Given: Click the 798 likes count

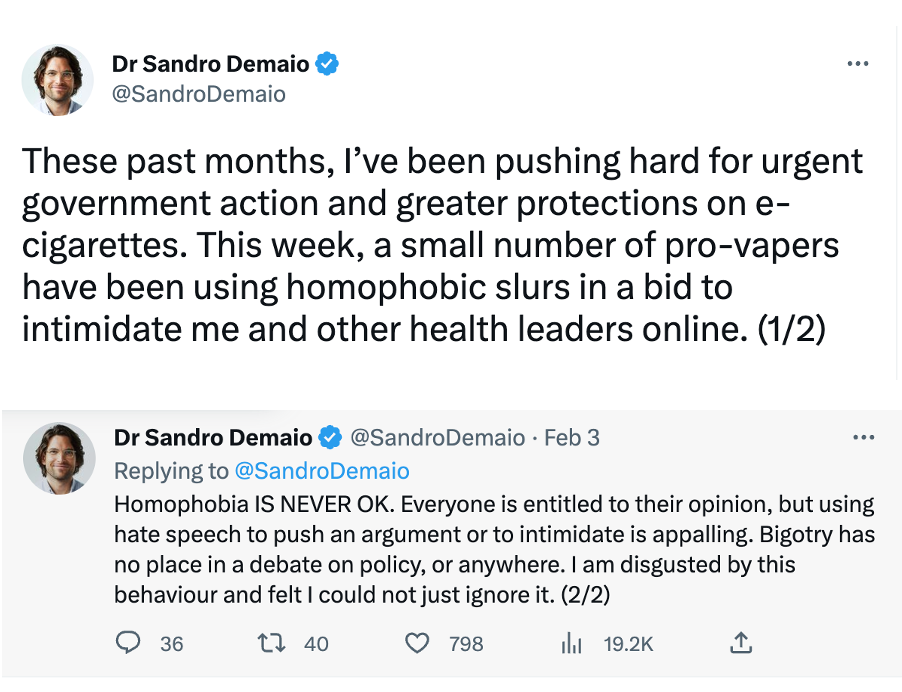Looking at the screenshot, I should 466,644.
